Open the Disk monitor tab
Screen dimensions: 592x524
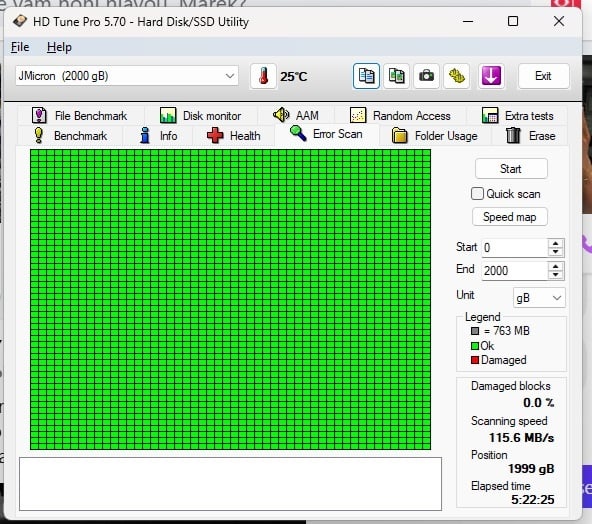[x=200, y=116]
